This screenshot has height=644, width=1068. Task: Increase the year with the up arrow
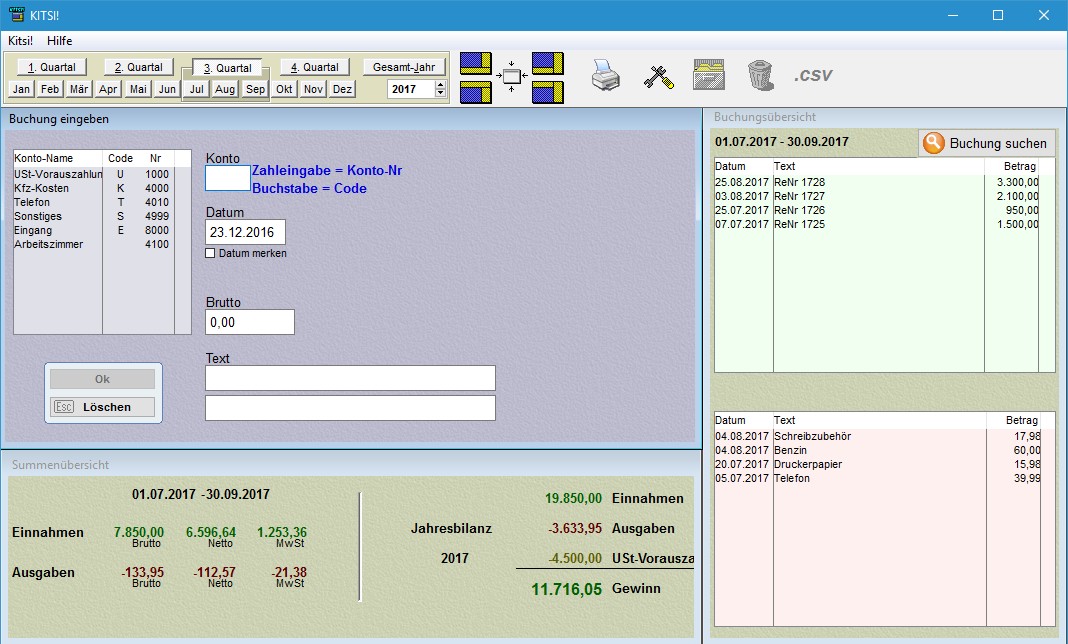pyautogui.click(x=441, y=84)
